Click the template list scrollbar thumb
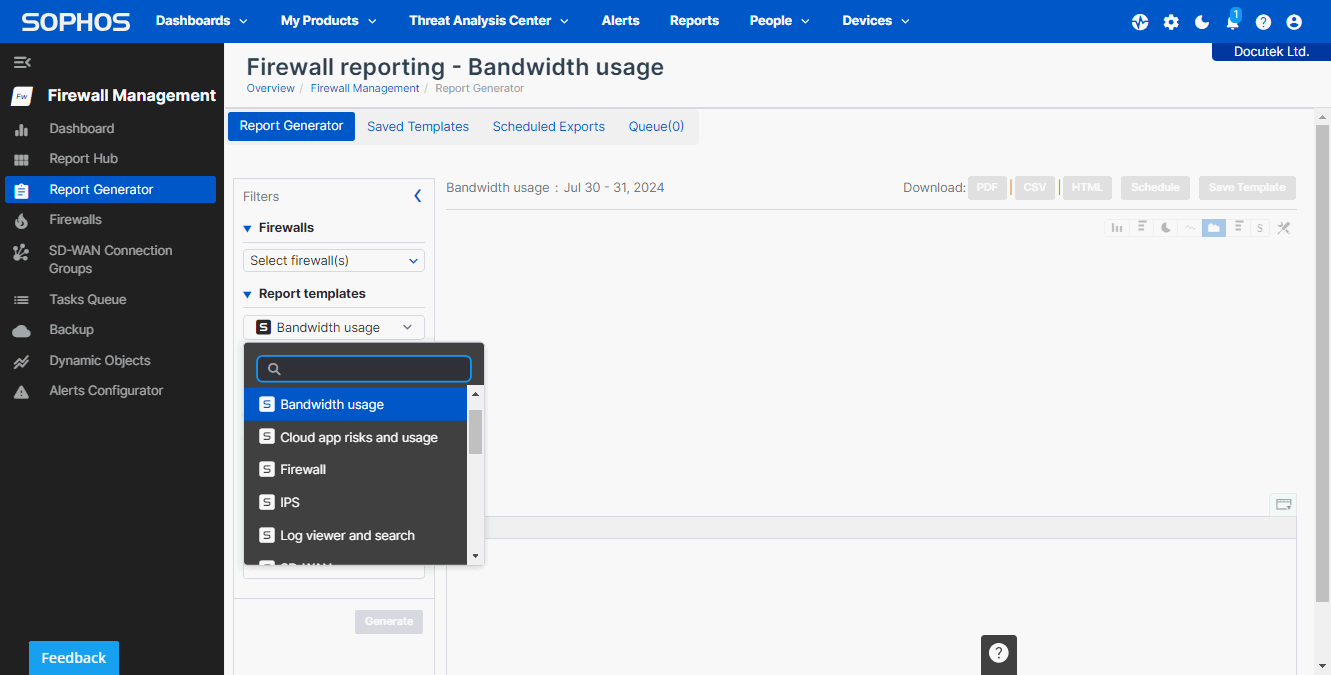Screen dimensions: 1331x675 pyautogui.click(x=475, y=431)
